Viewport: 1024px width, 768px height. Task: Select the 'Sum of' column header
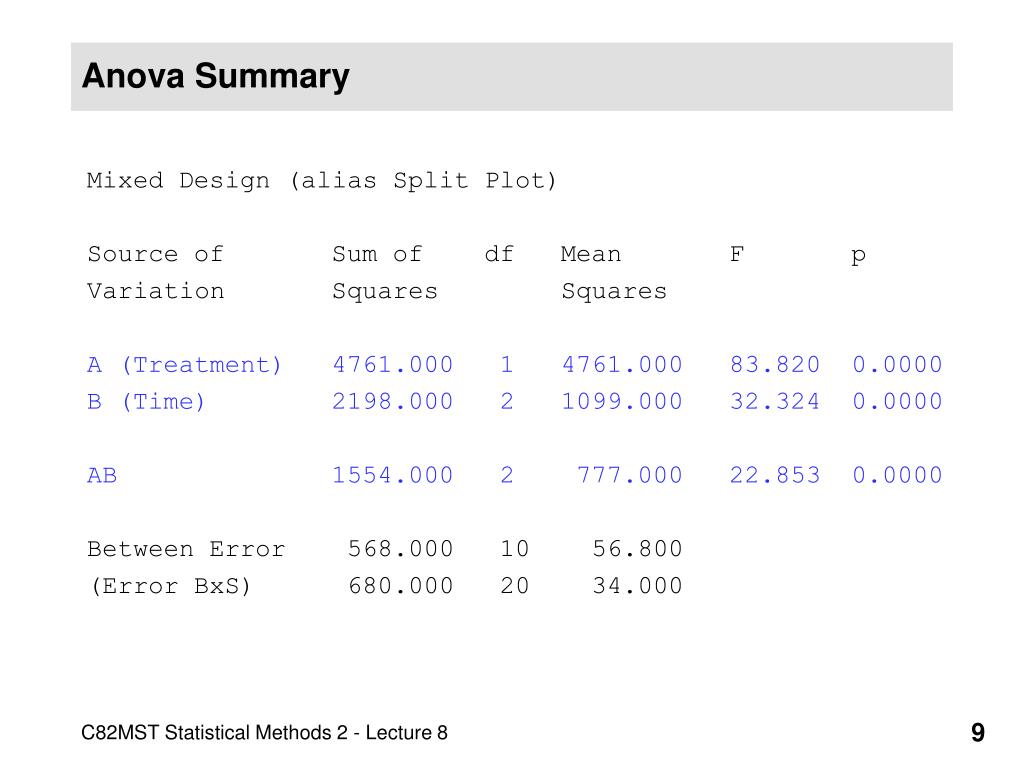(377, 254)
